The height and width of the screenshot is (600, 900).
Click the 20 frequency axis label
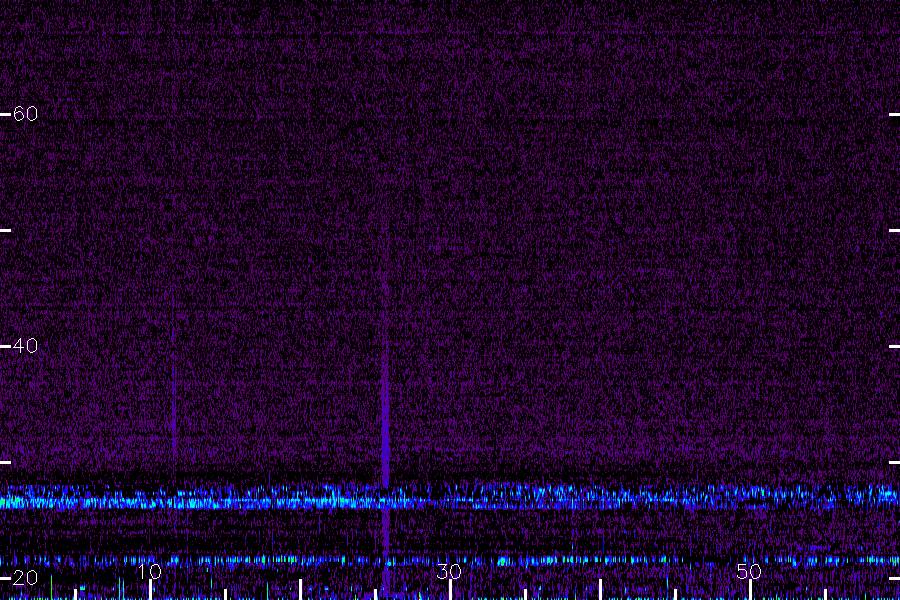tap(25, 578)
